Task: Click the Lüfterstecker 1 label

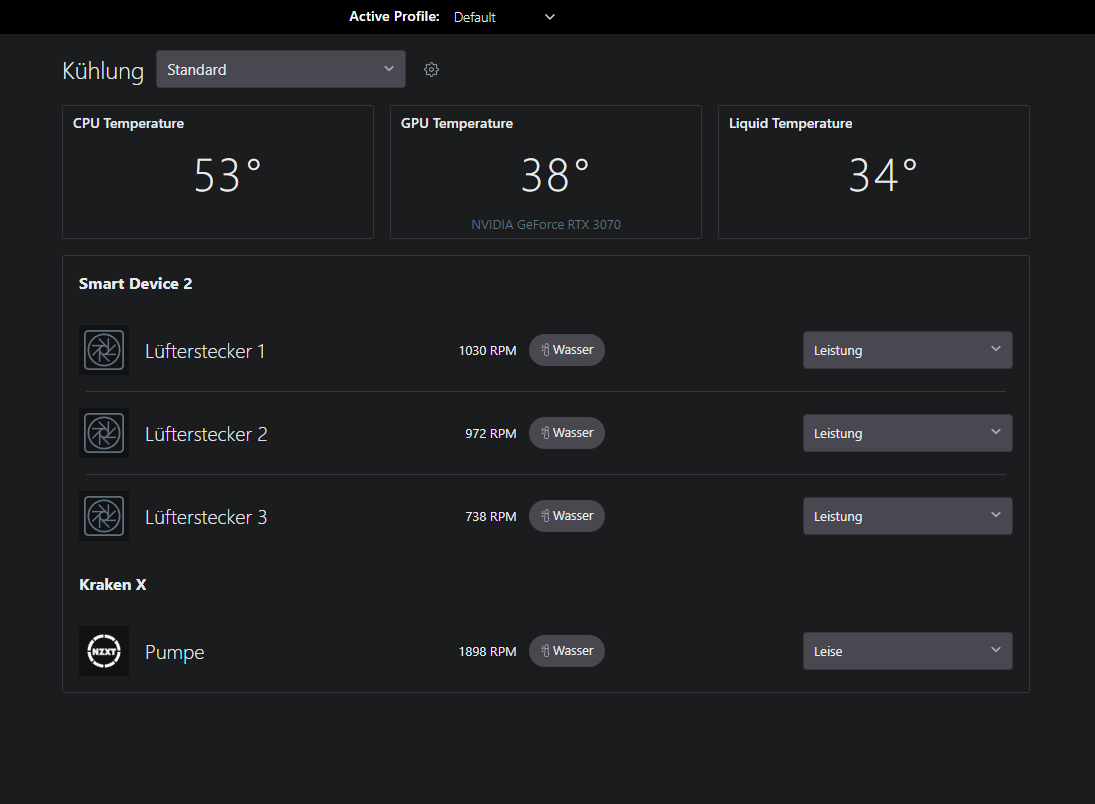Action: point(205,351)
